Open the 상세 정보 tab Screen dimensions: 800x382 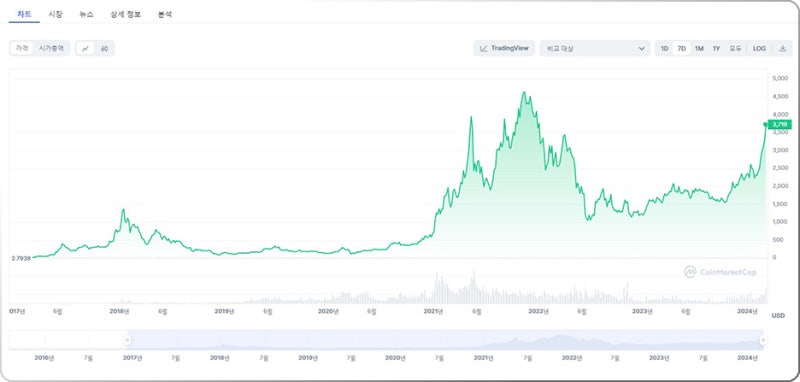click(x=126, y=14)
